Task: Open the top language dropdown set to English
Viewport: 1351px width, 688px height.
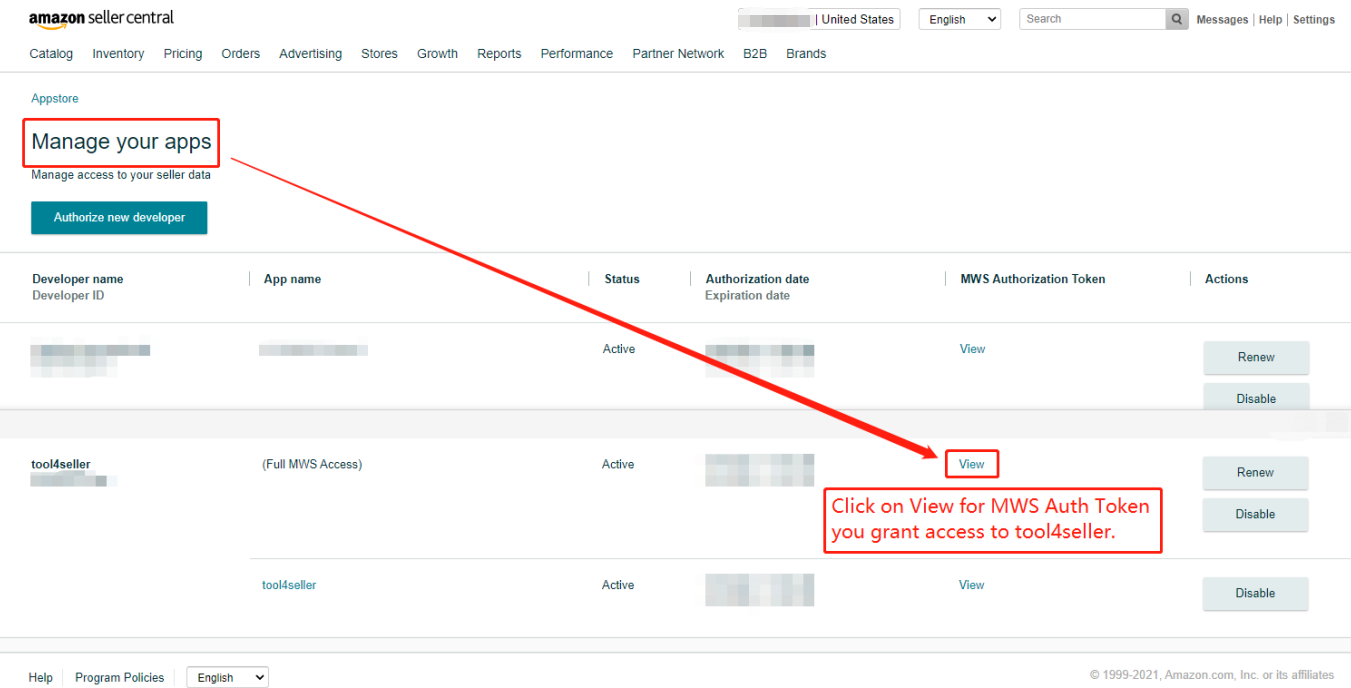Action: tap(960, 19)
